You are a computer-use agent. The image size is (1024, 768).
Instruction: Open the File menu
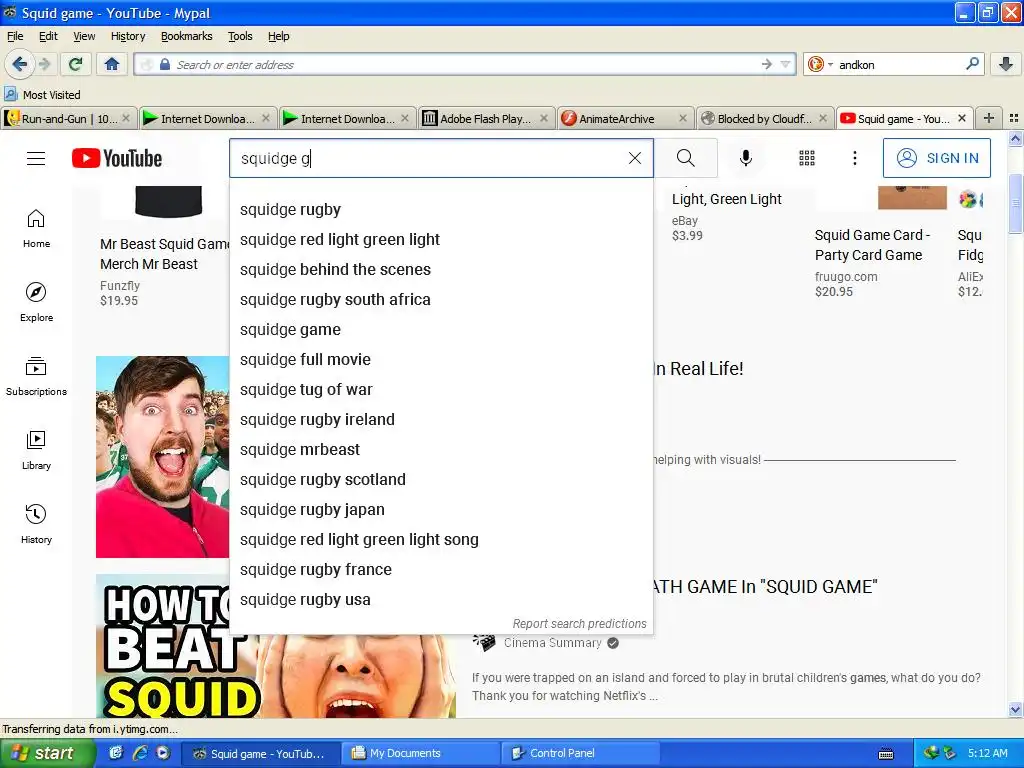click(x=15, y=36)
